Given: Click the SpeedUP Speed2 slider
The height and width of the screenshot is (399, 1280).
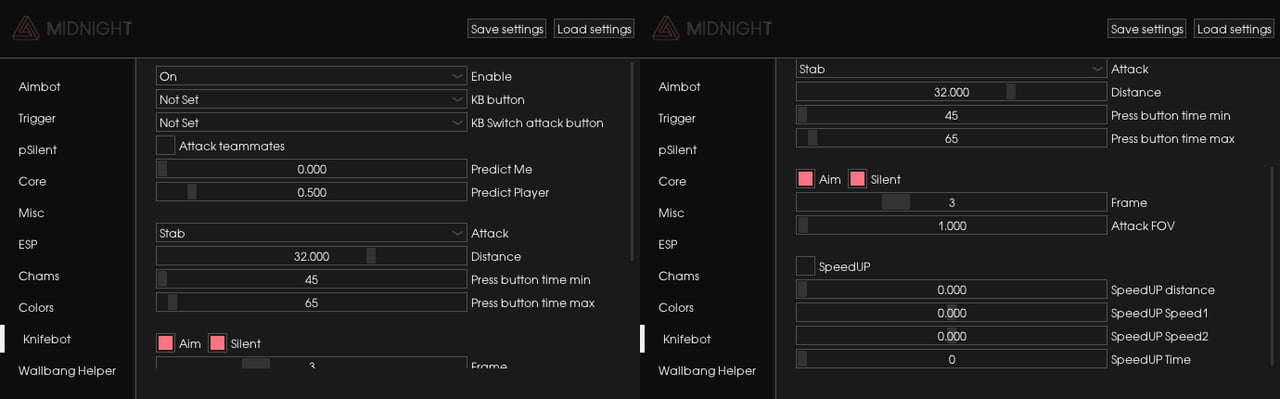Looking at the screenshot, I should pos(951,336).
